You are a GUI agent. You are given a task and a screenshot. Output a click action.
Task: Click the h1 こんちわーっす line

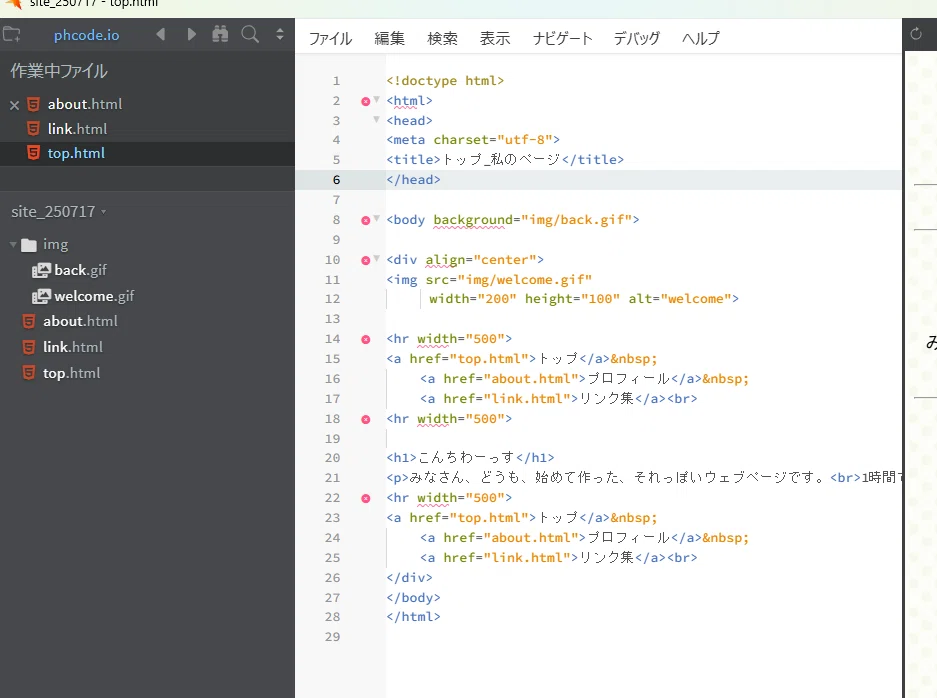[x=470, y=458]
